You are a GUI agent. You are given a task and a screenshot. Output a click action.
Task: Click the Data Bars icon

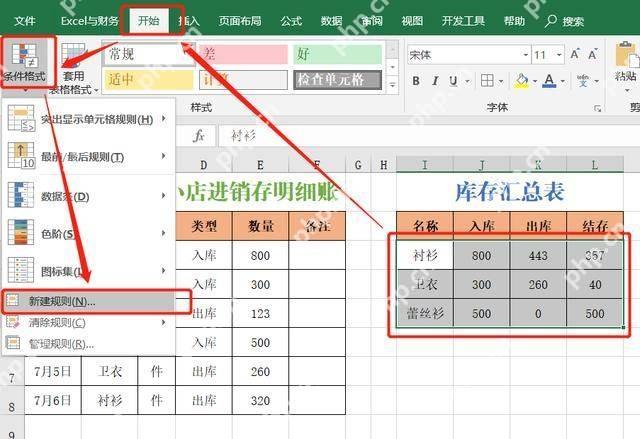(21, 195)
